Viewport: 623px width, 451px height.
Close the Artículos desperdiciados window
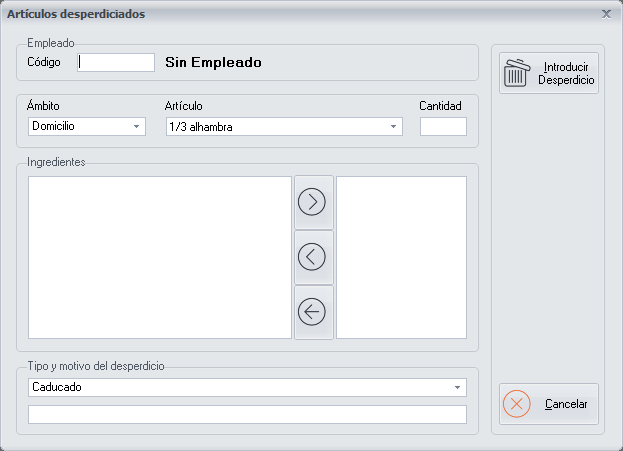(606, 14)
